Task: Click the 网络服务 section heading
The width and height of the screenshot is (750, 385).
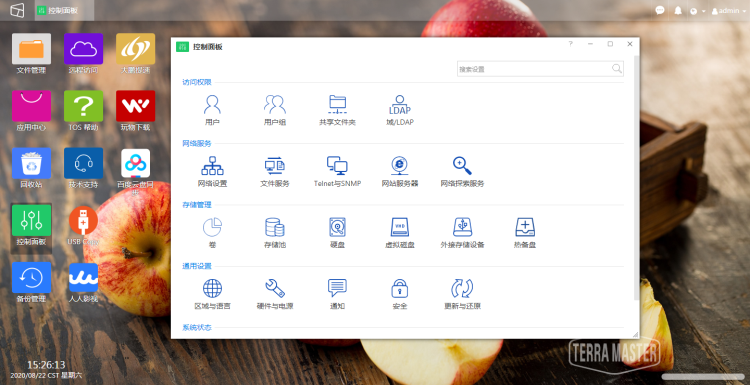Action: click(197, 143)
